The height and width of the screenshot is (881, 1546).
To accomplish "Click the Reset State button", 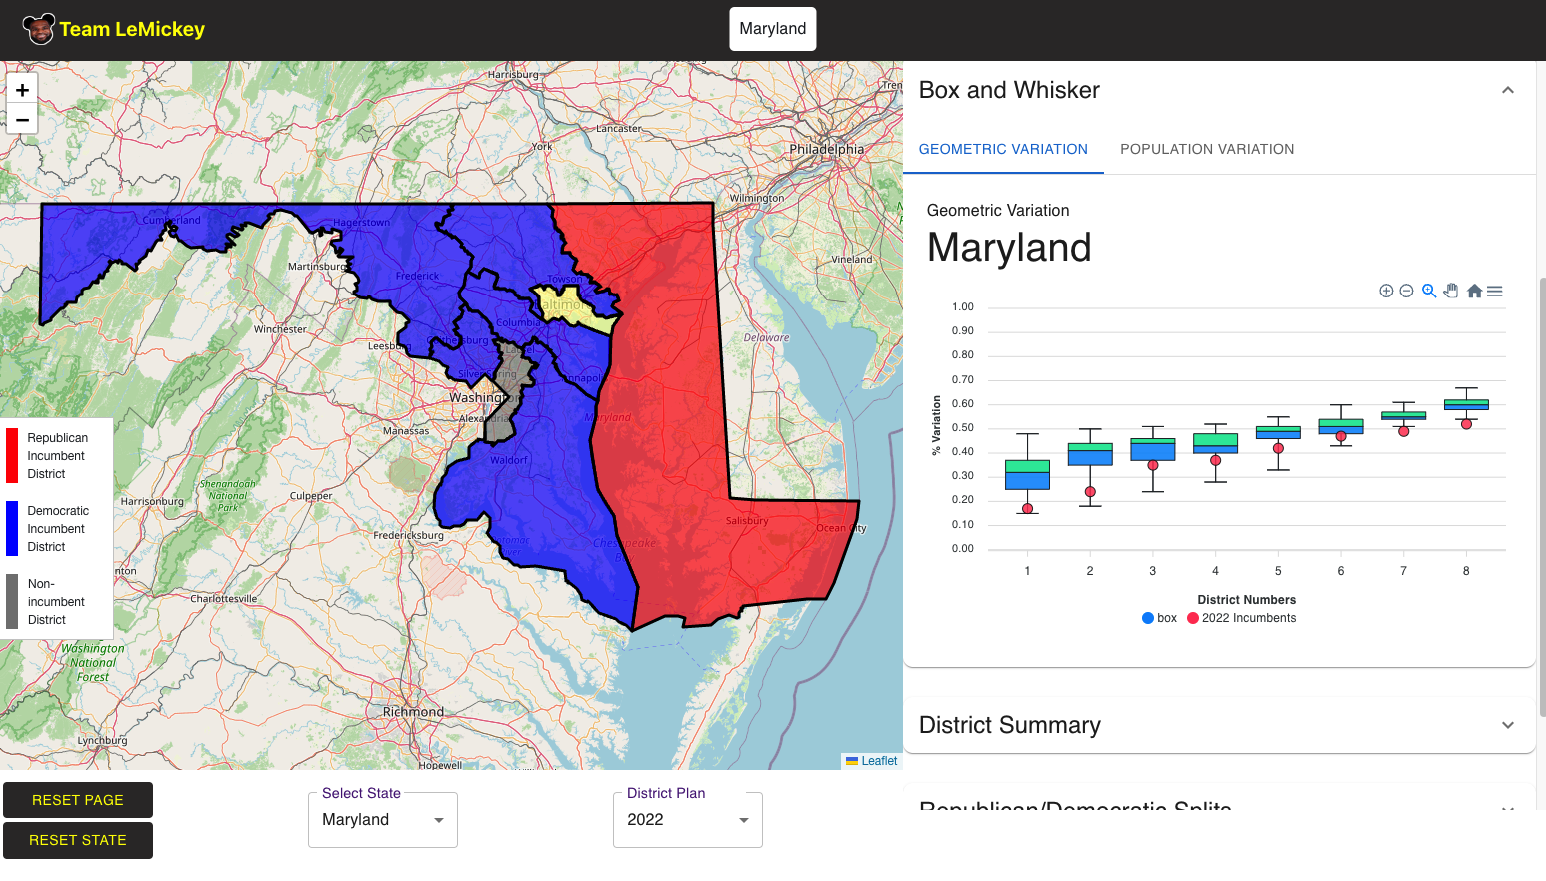I will (x=78, y=840).
